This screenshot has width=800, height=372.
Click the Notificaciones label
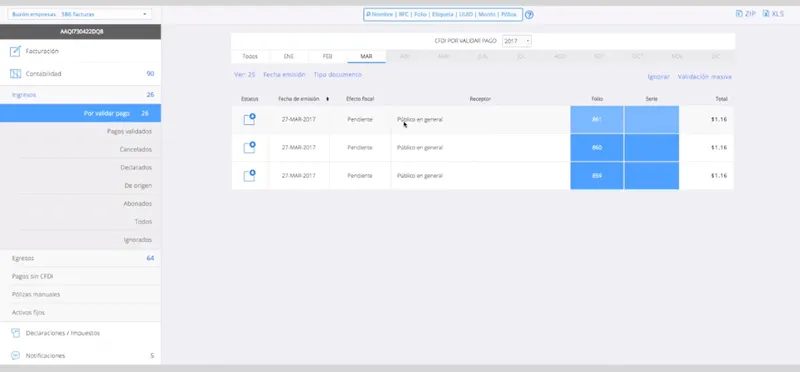[x=45, y=356]
